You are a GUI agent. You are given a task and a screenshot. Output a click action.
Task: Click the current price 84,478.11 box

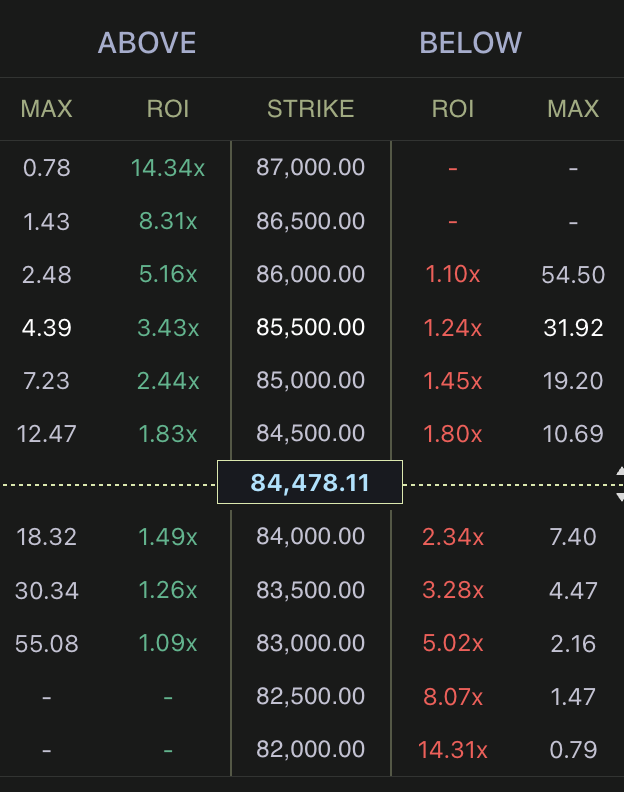310,482
